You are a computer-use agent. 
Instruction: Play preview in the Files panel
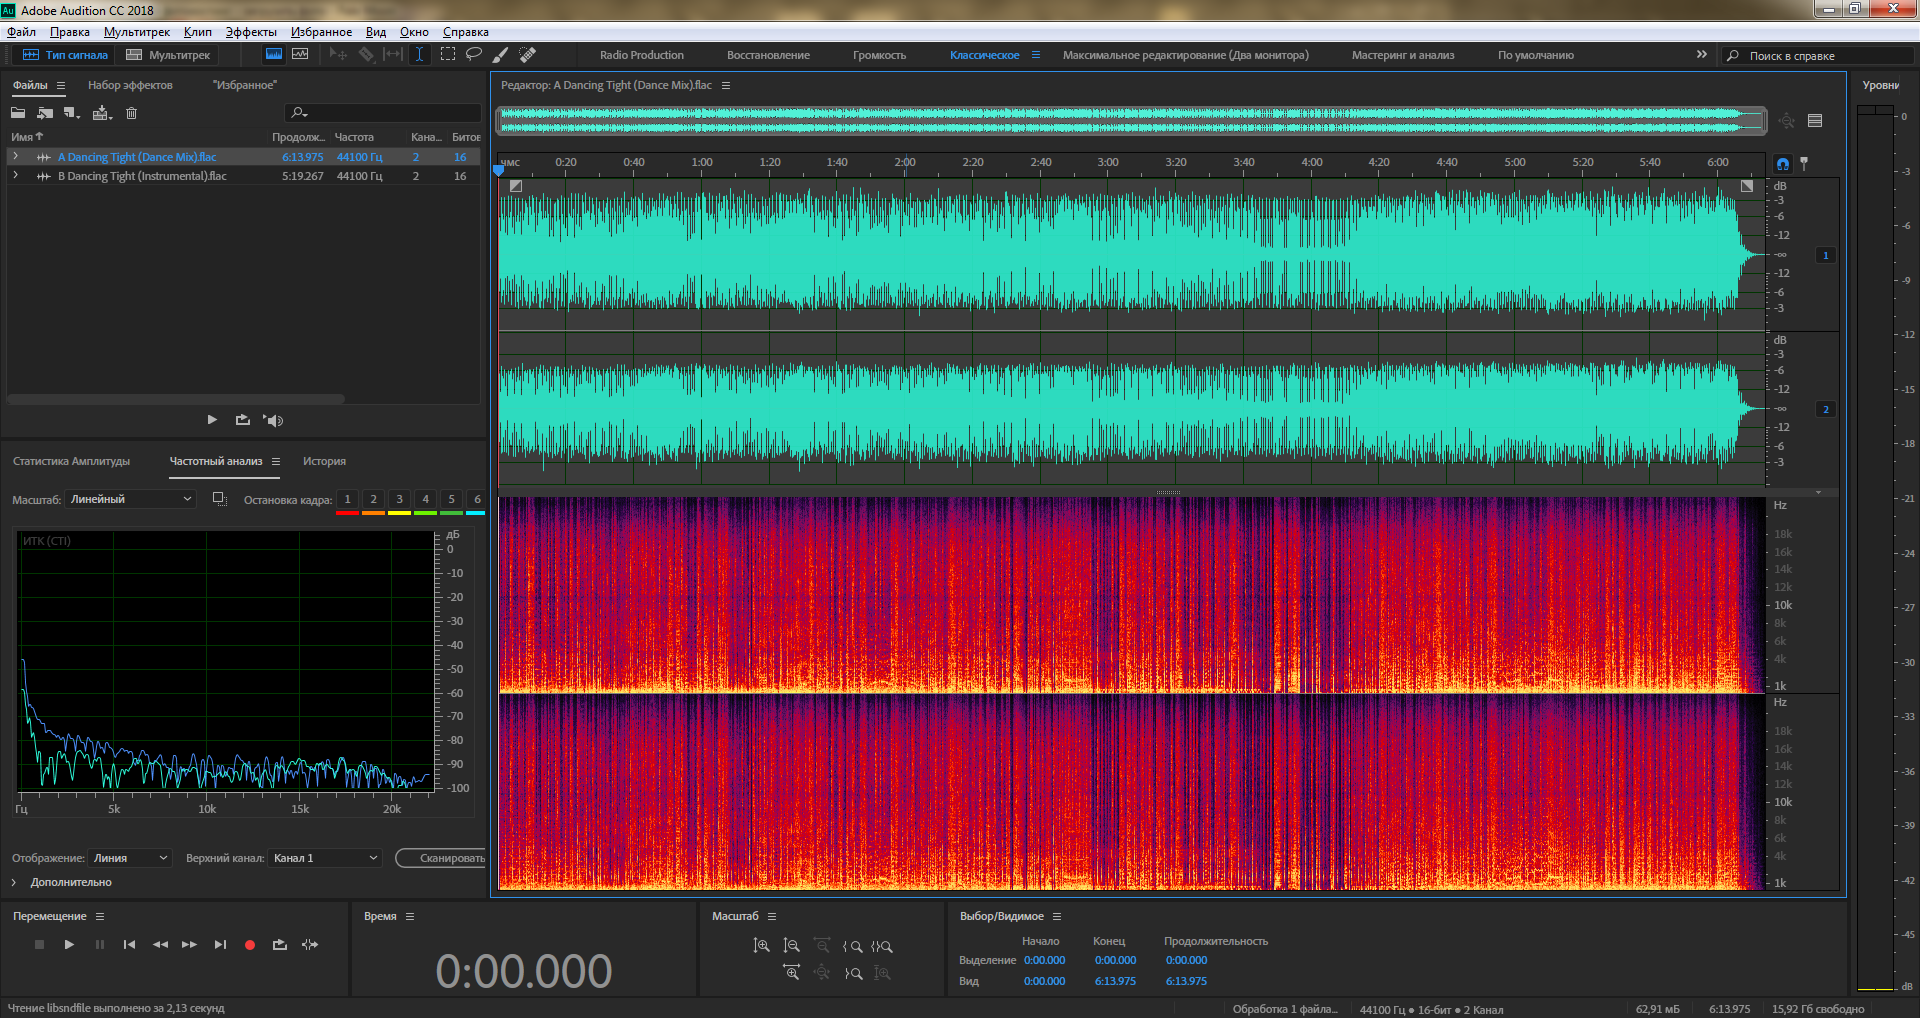point(212,420)
